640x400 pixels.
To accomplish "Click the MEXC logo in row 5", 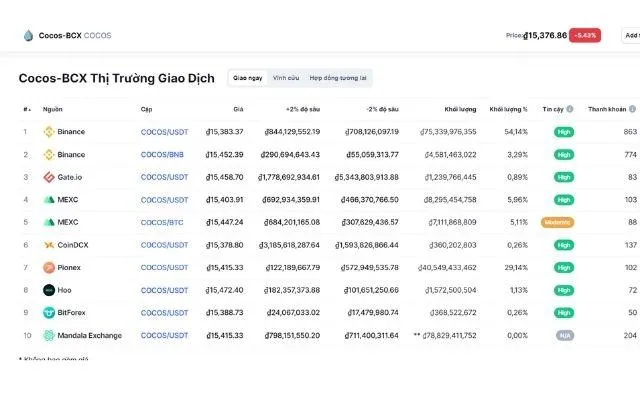I will (49, 222).
